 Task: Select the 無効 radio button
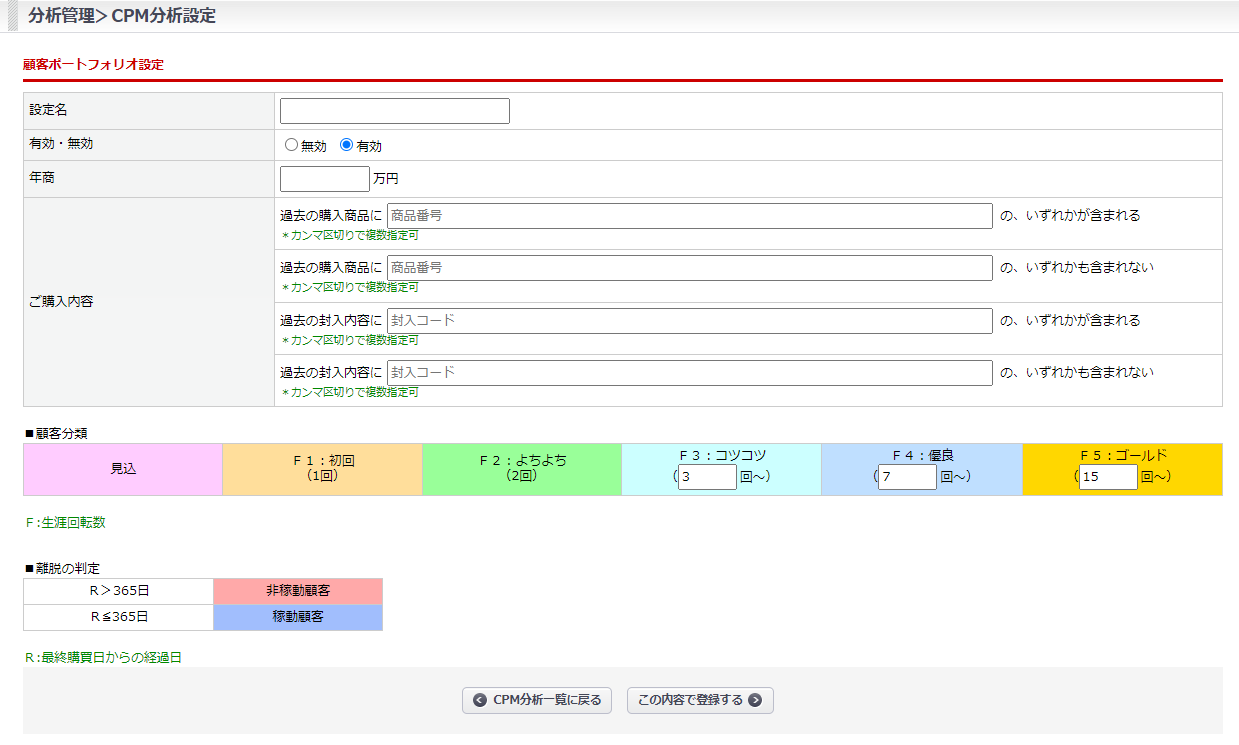pos(292,145)
